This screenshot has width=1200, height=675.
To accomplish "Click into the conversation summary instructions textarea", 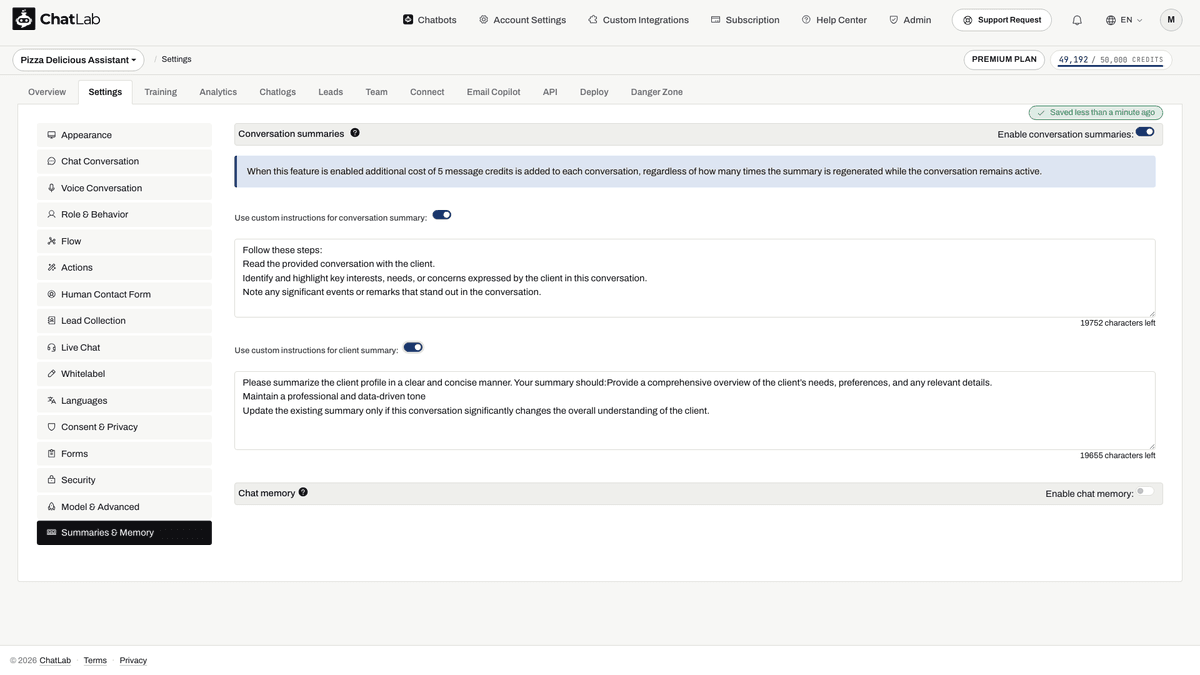I will pos(695,278).
